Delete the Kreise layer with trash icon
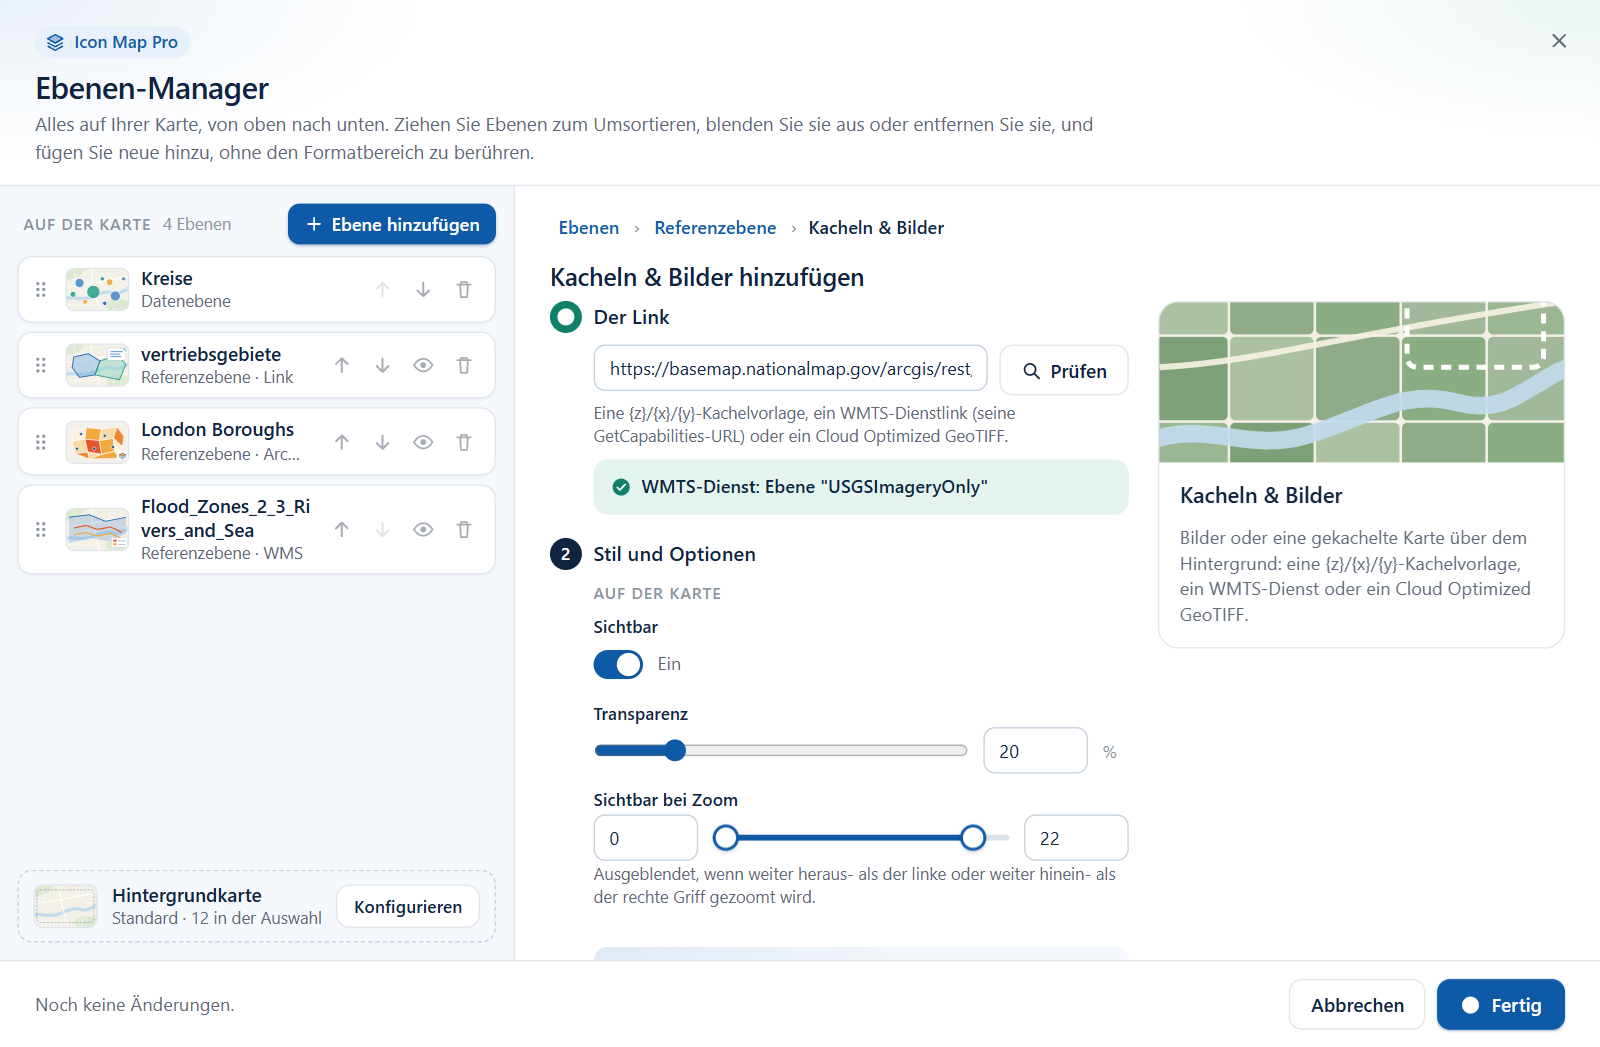 (x=464, y=289)
